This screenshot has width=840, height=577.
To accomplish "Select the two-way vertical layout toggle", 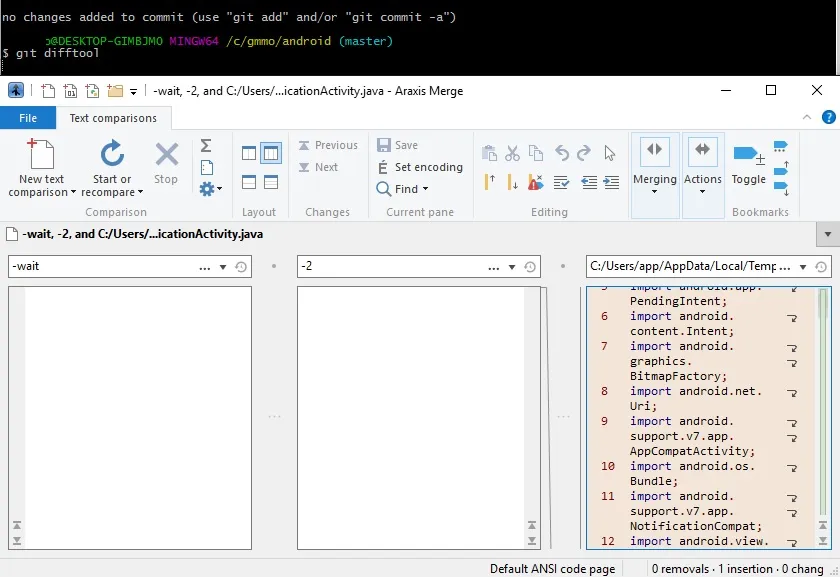I will point(249,153).
